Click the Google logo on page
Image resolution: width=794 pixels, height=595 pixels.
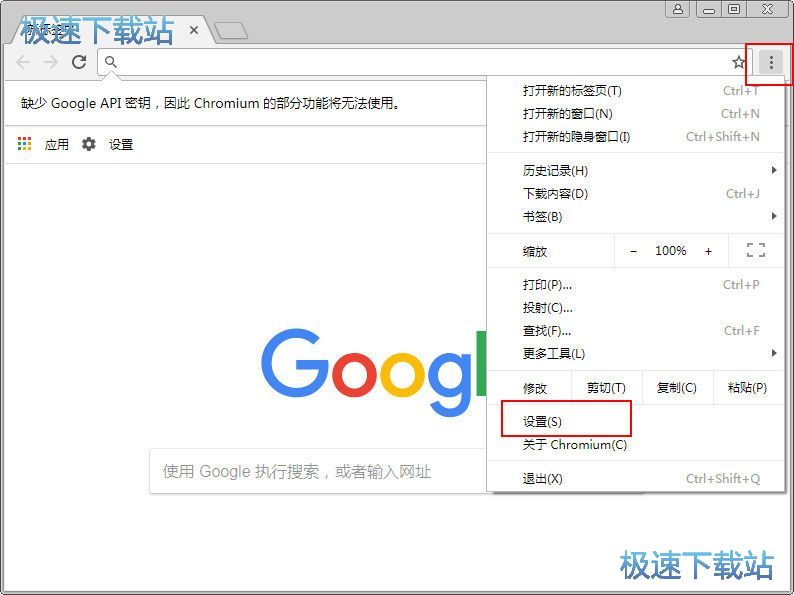374,373
